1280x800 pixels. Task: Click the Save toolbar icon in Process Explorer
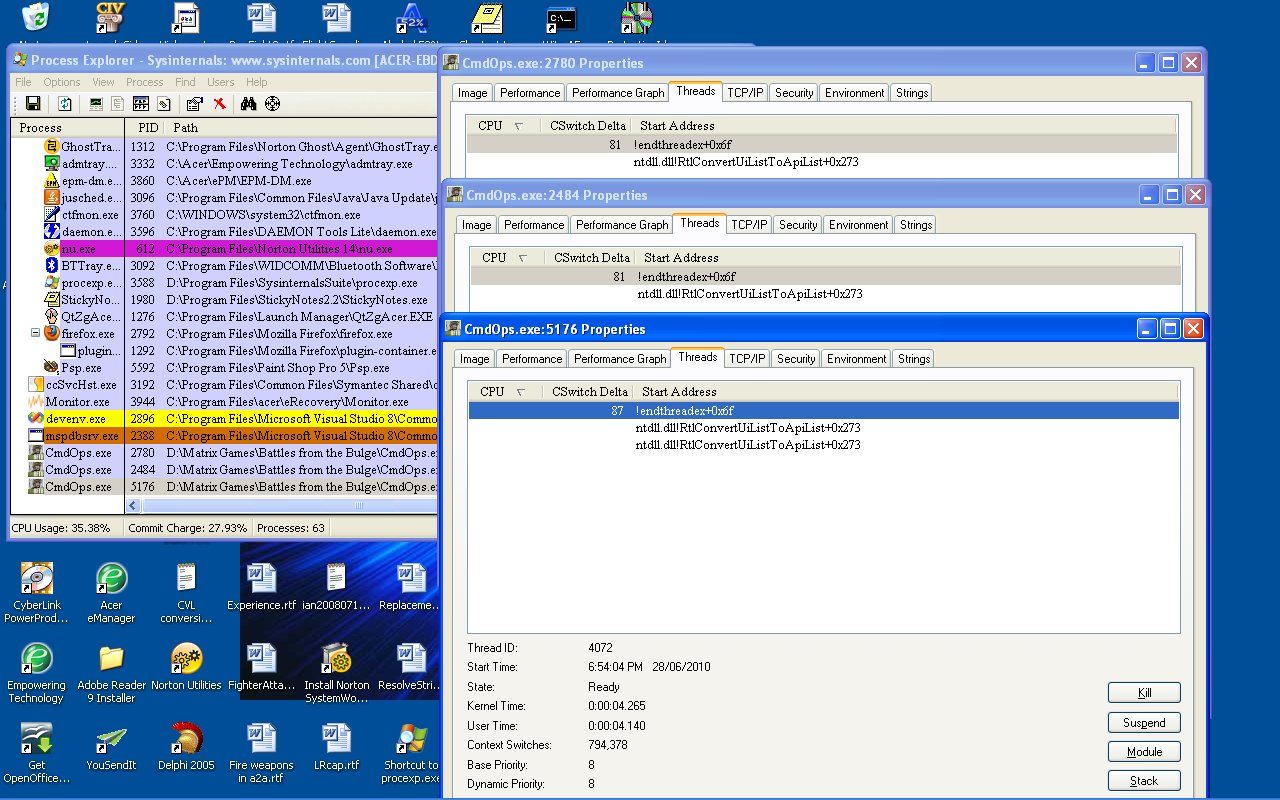pyautogui.click(x=33, y=104)
